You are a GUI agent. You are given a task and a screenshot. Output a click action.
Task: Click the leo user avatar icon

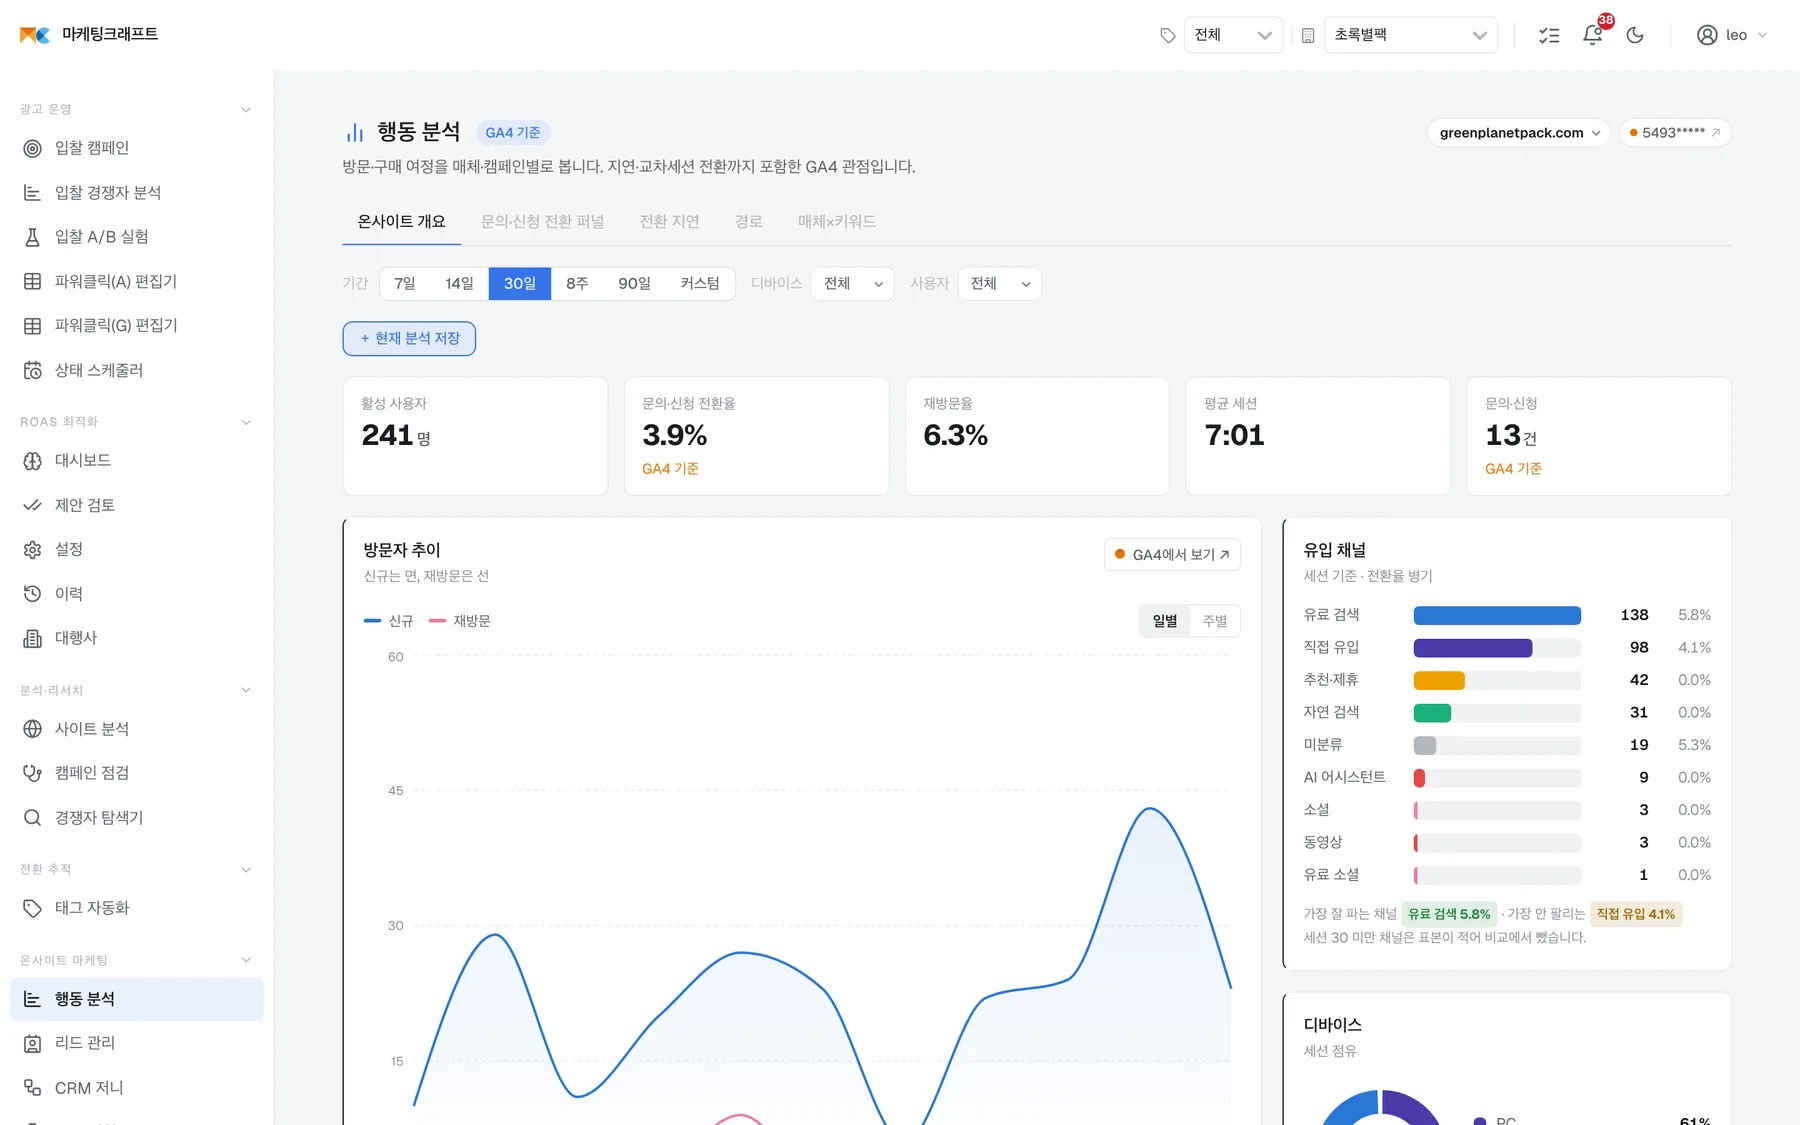click(x=1707, y=35)
